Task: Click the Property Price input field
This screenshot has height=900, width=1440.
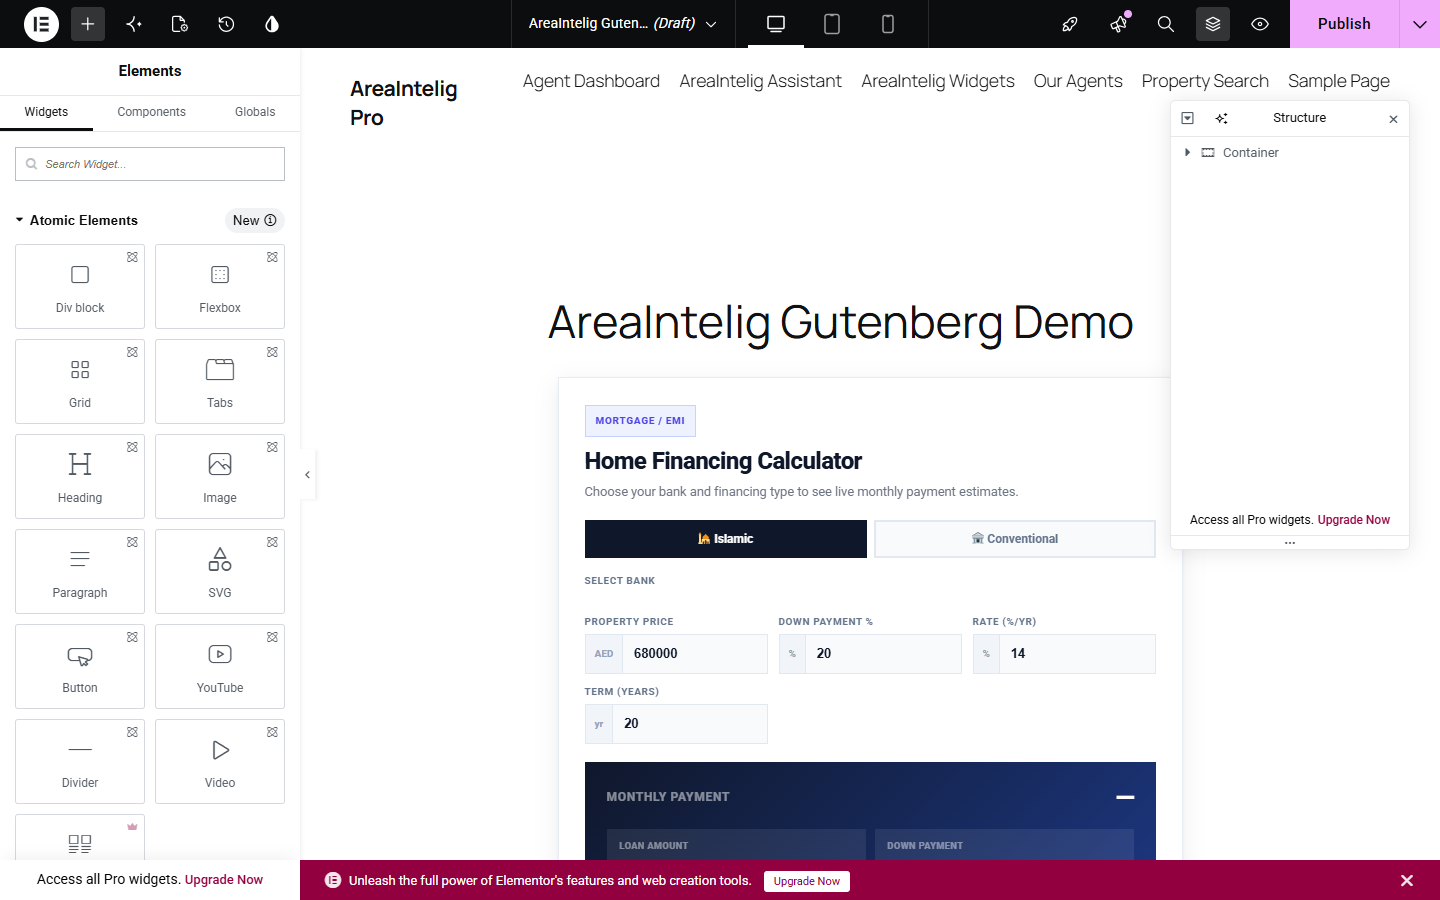Action: pyautogui.click(x=695, y=654)
